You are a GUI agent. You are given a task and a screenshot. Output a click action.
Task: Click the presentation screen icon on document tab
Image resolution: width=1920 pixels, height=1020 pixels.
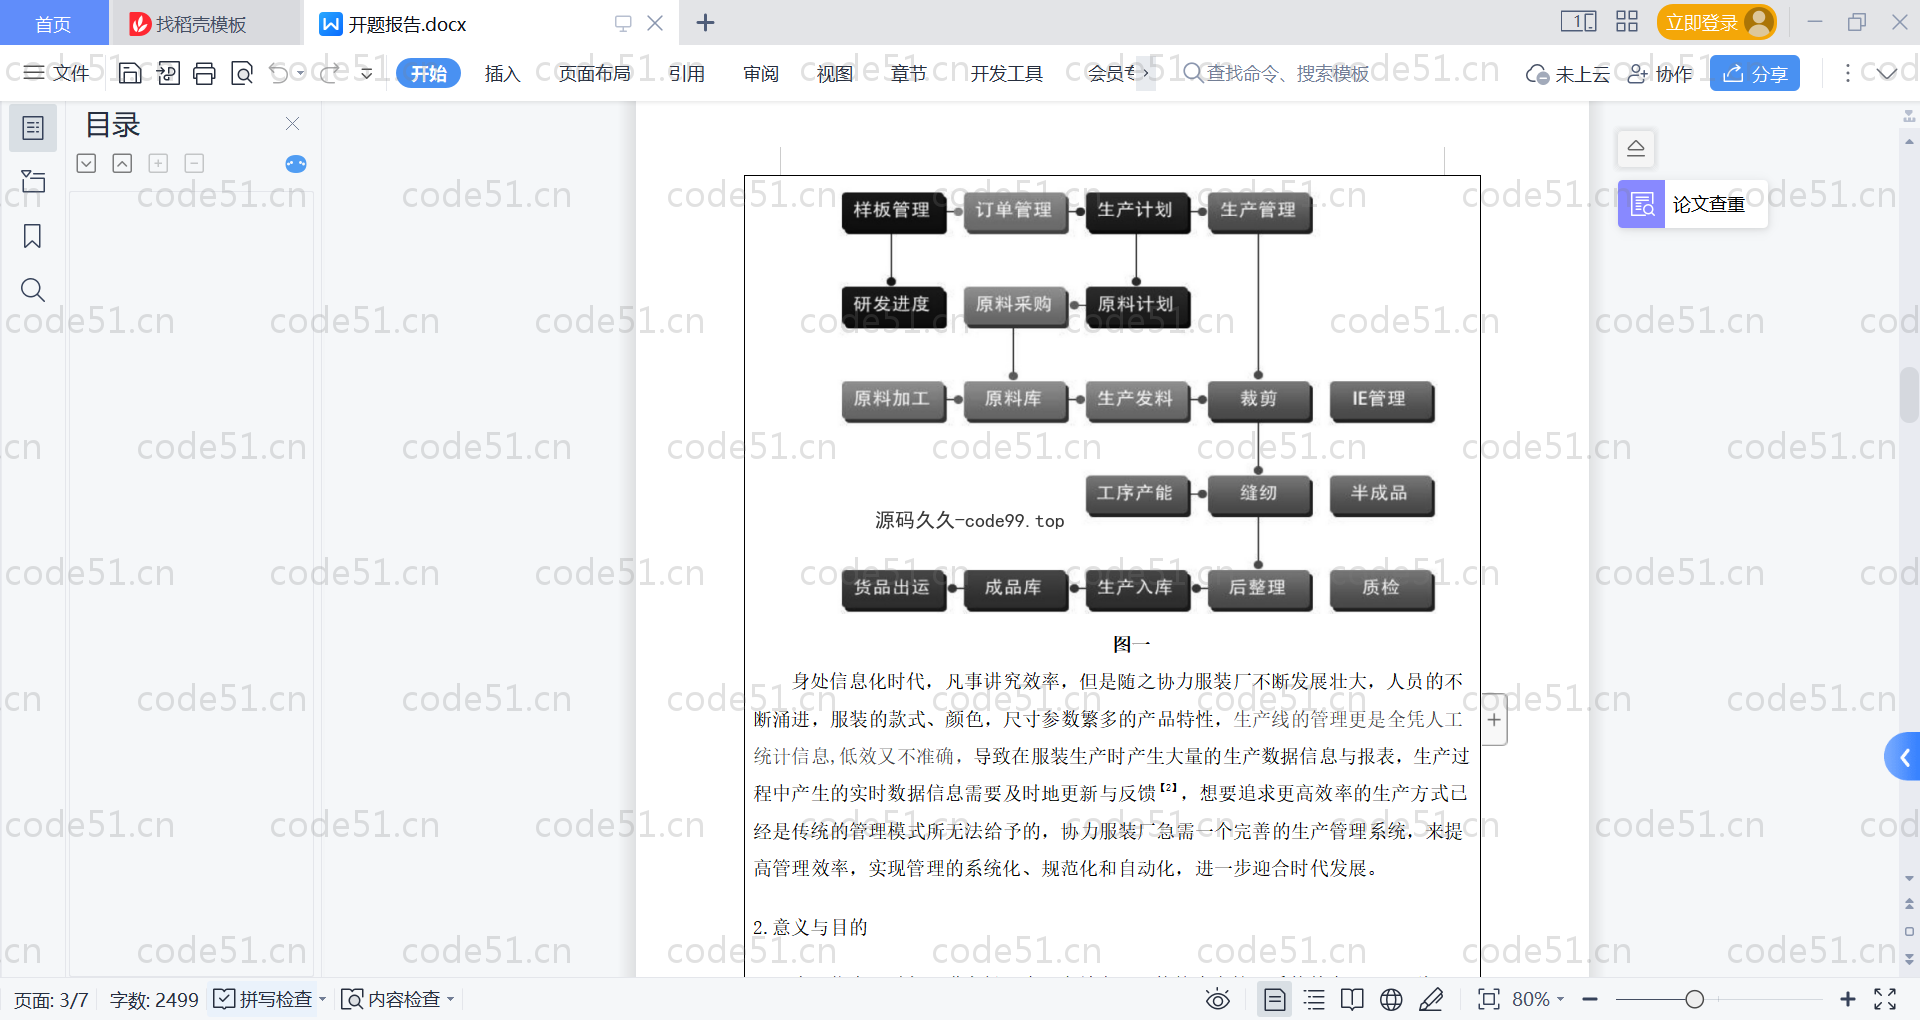tap(623, 23)
